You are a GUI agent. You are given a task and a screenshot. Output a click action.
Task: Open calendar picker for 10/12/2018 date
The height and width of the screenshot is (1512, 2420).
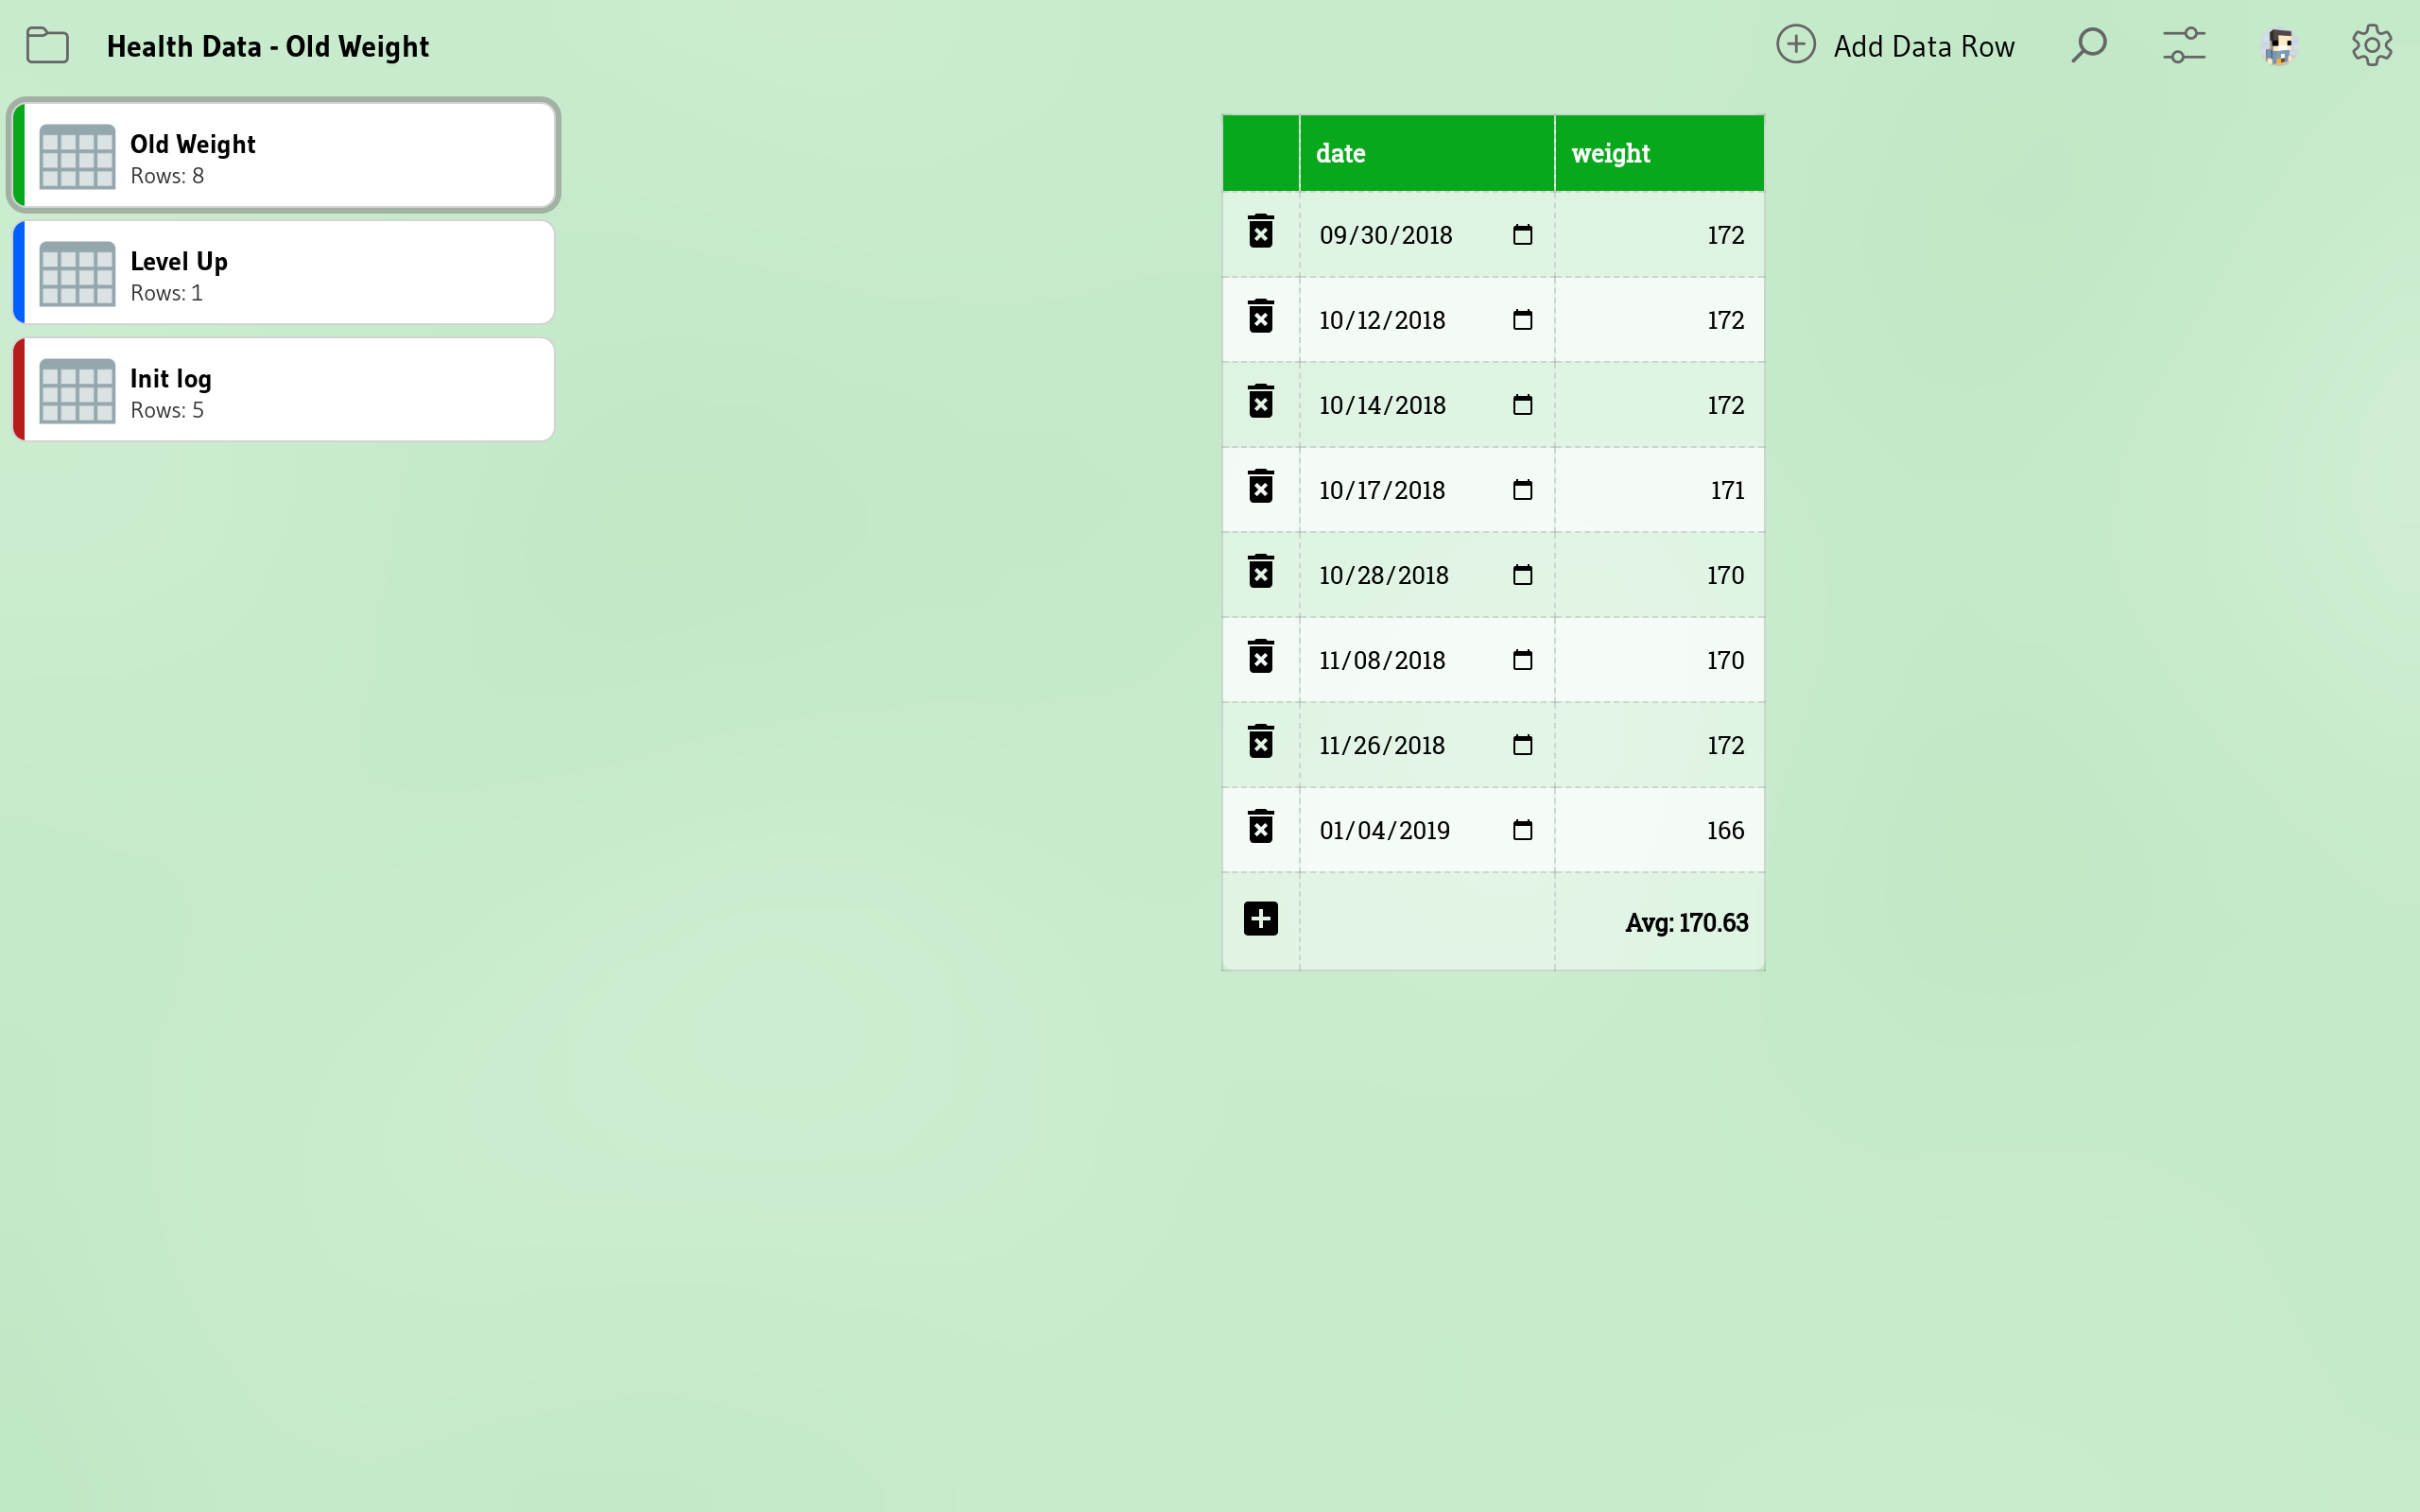click(x=1522, y=320)
